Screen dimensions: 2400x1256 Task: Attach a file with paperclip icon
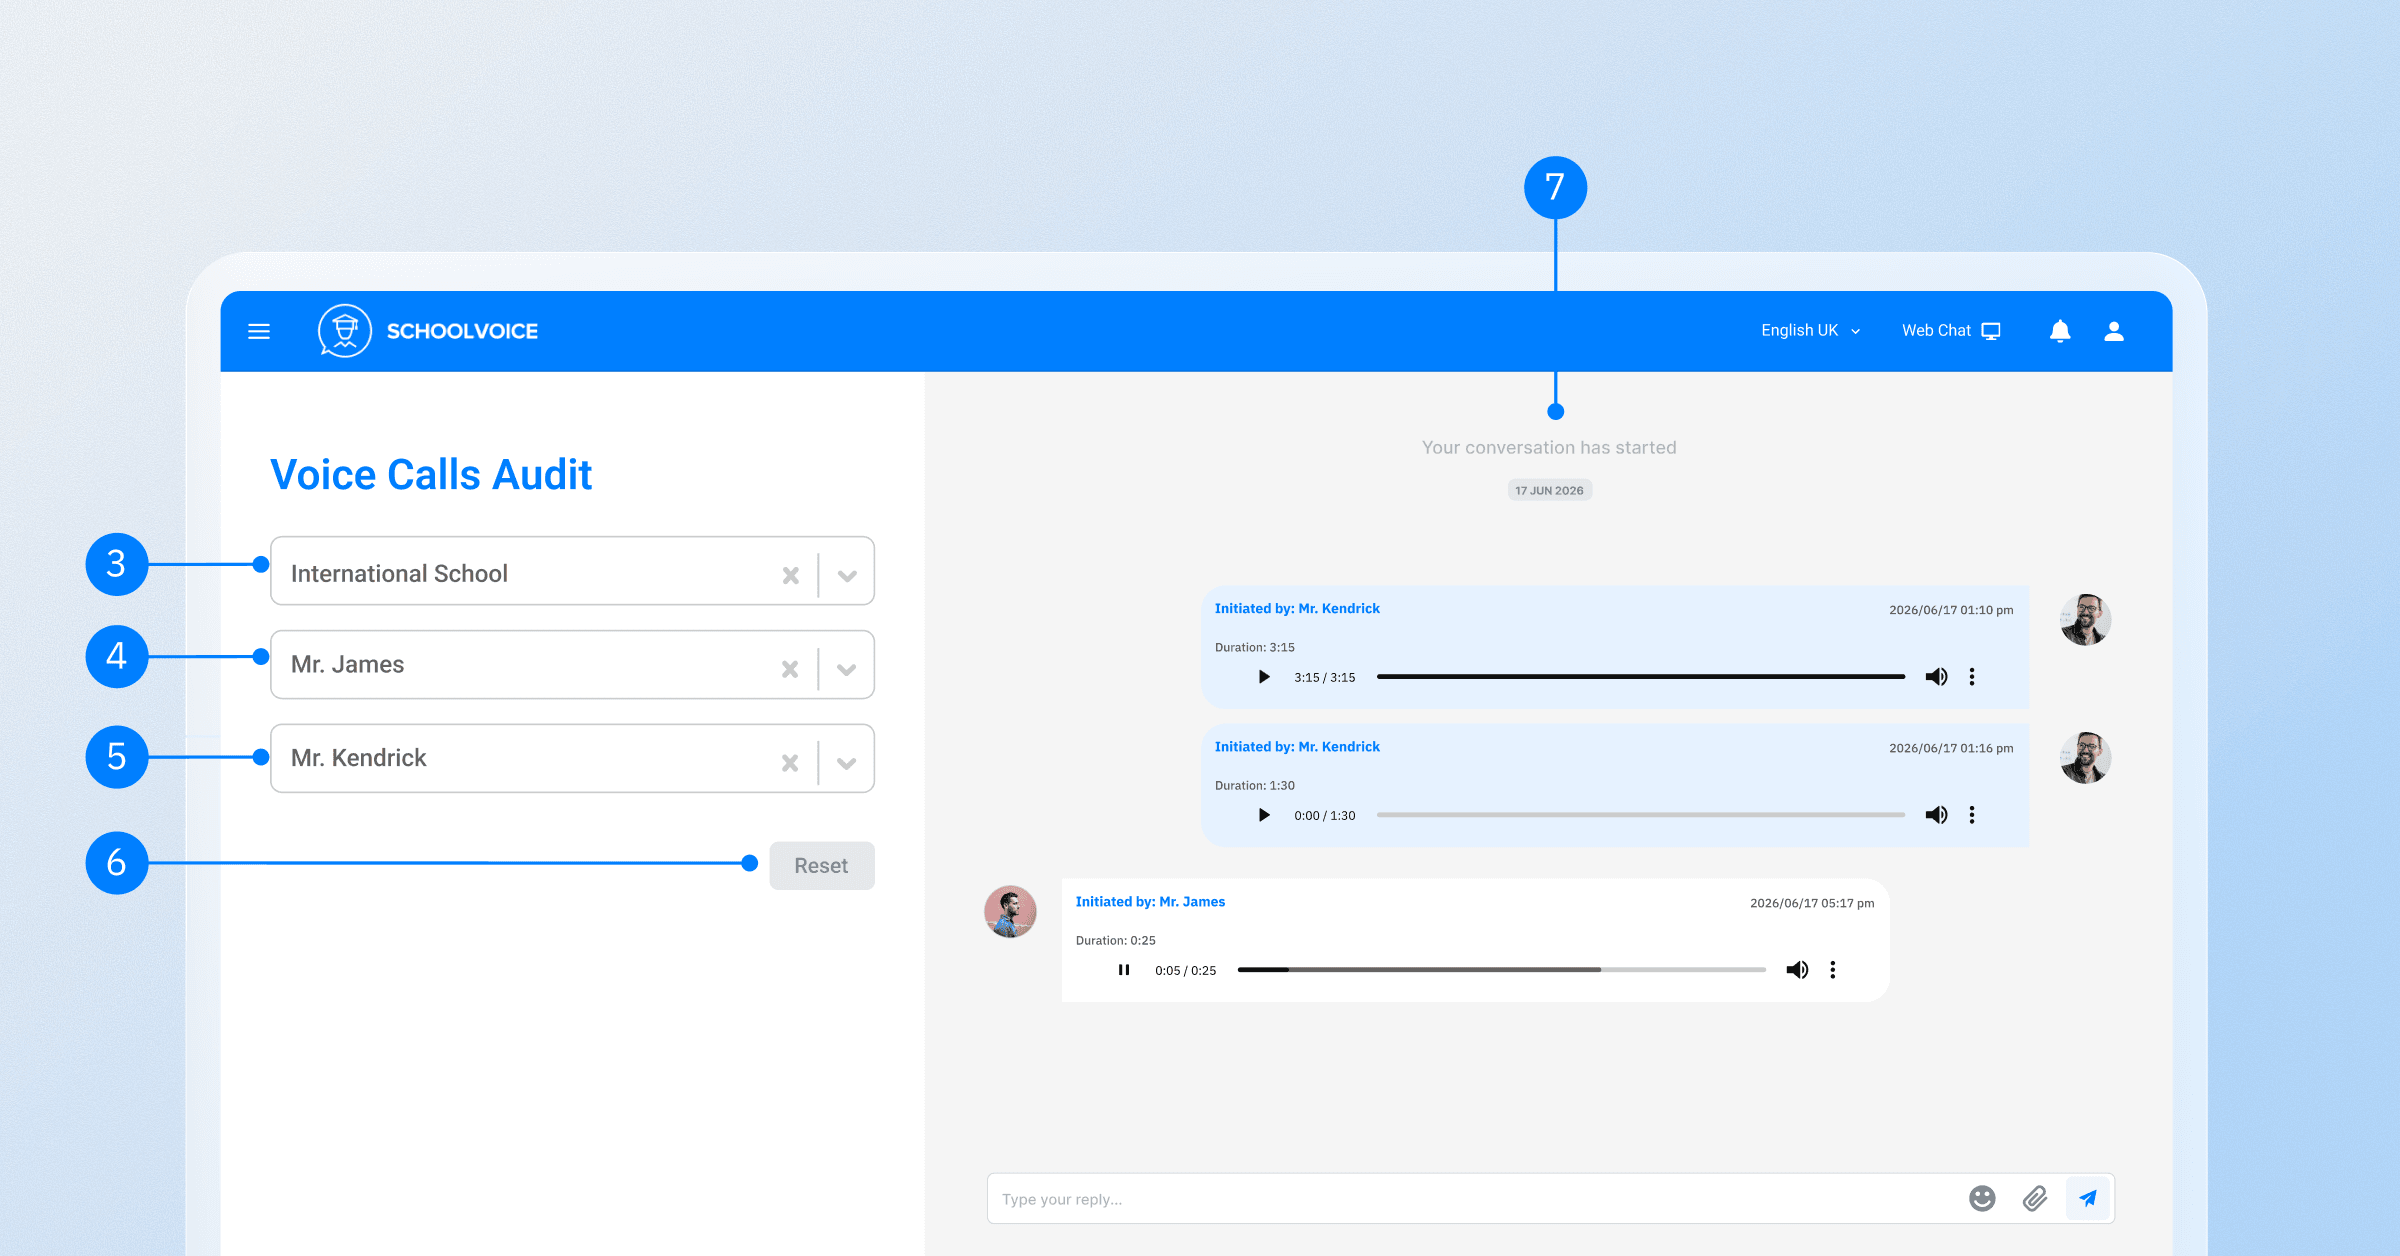[x=2035, y=1198]
